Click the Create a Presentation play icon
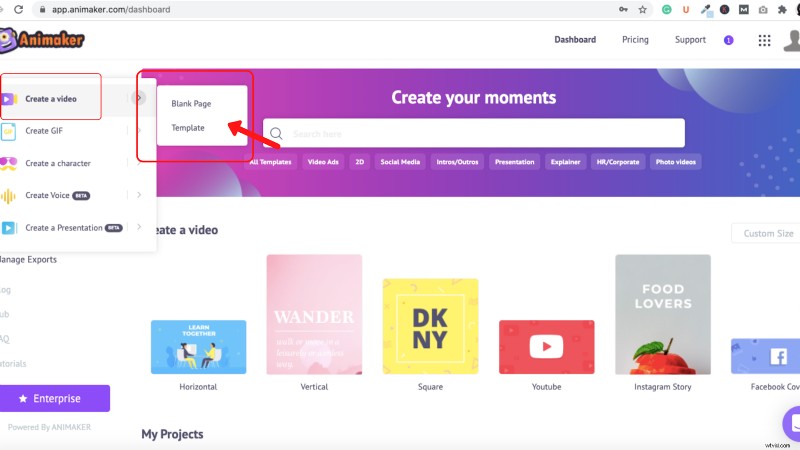Viewport: 800px width, 450px height. click(x=9, y=227)
